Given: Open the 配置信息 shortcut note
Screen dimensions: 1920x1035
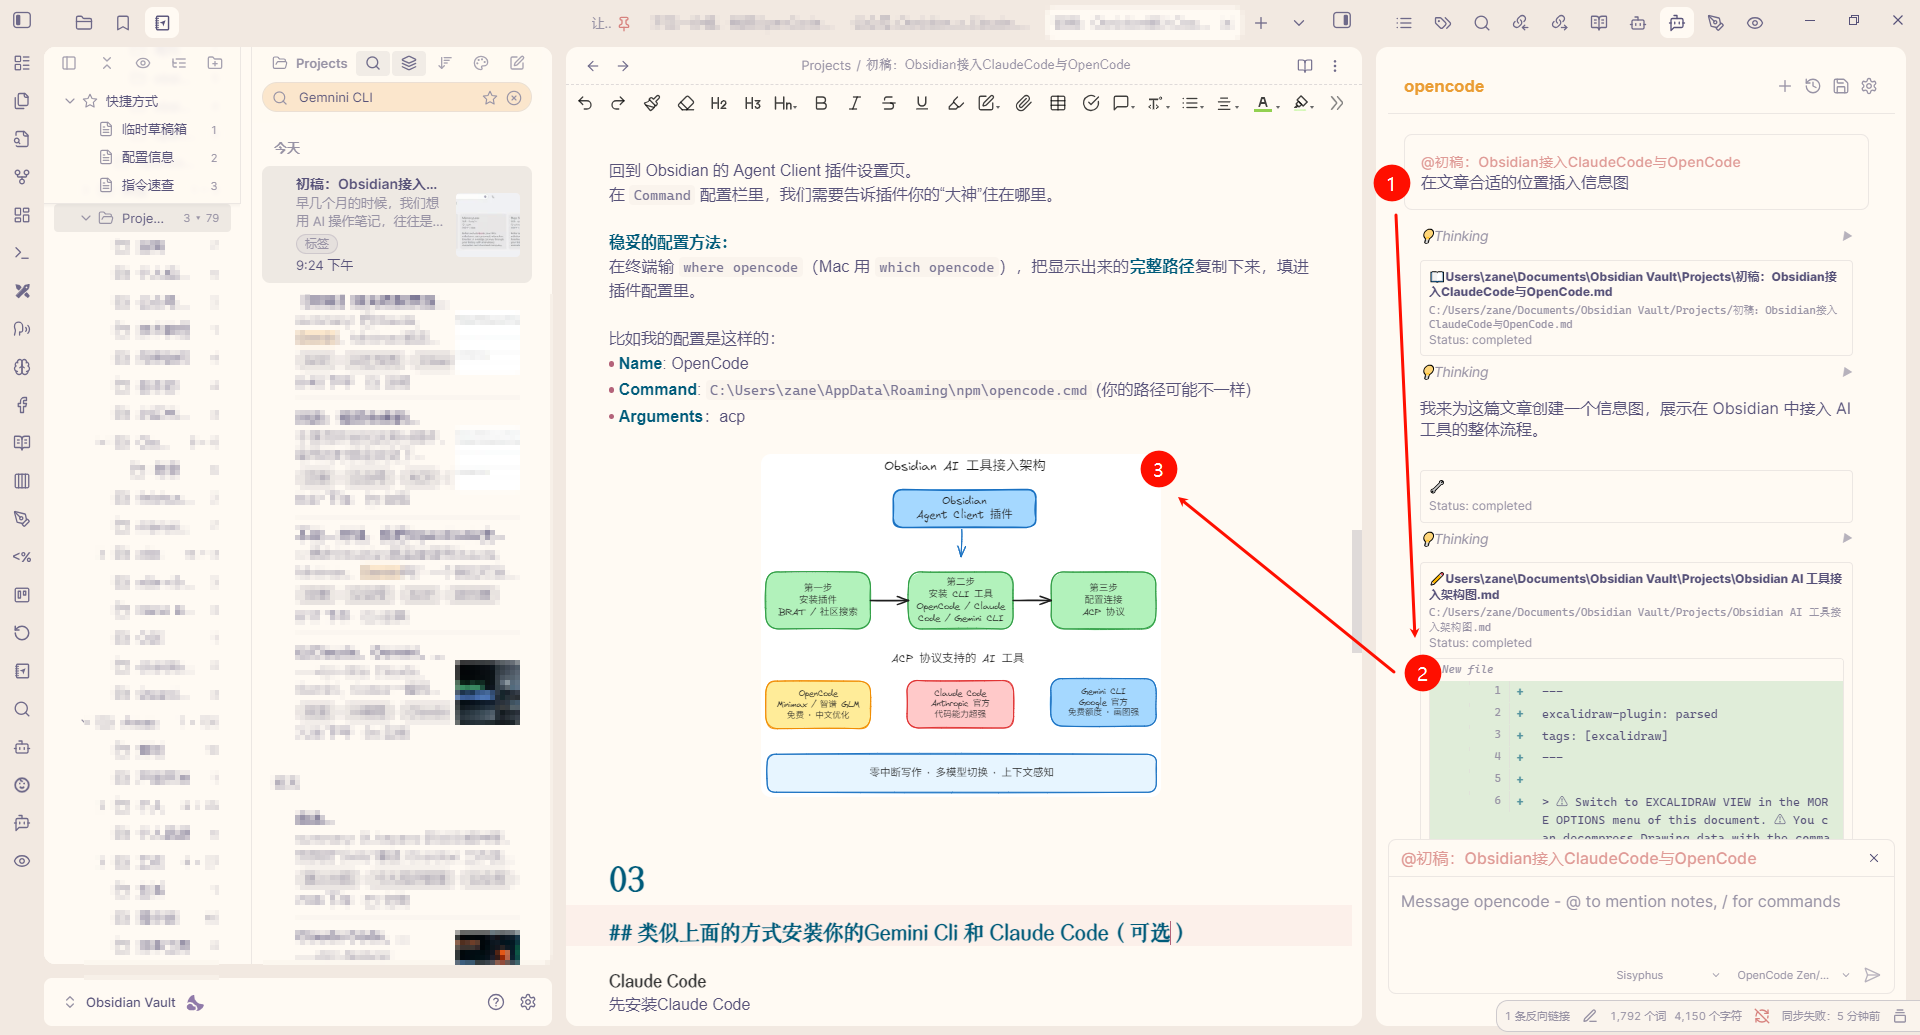Looking at the screenshot, I should (147, 157).
